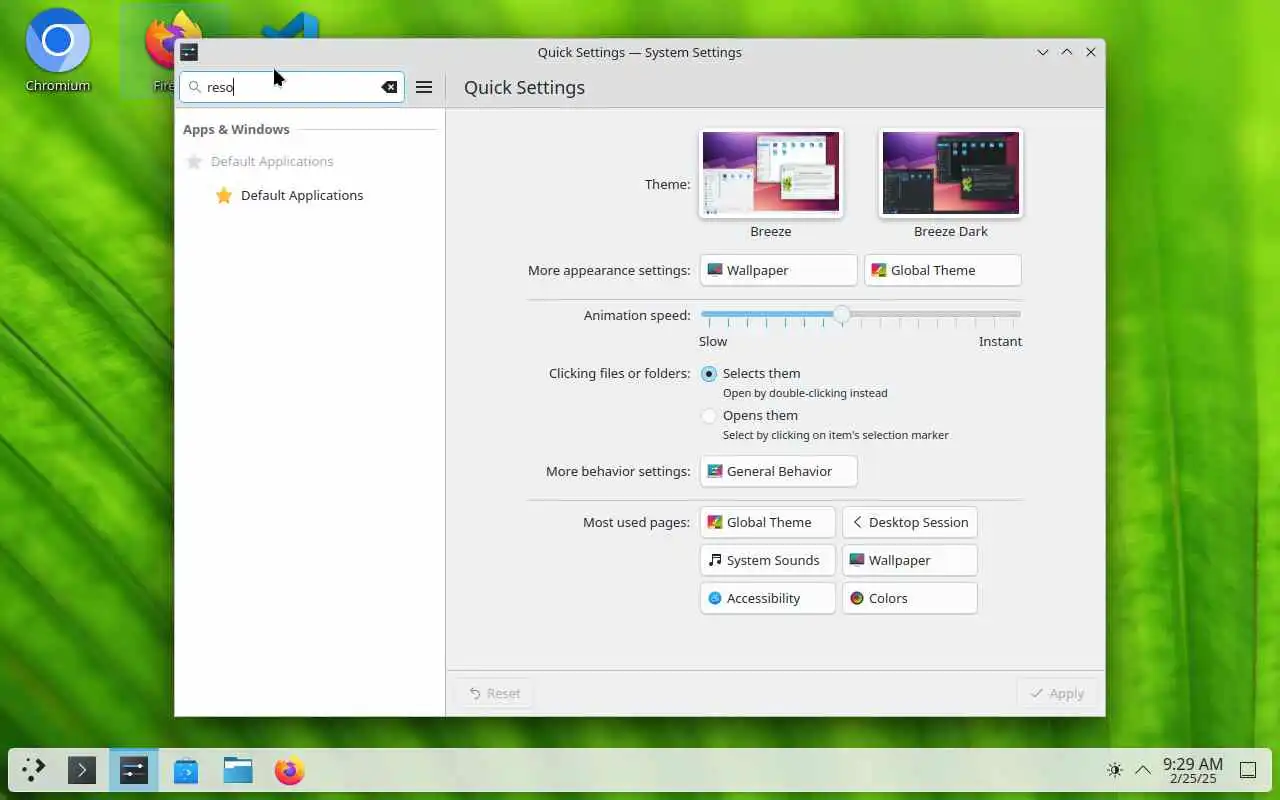Open System Sounds page

pyautogui.click(x=768, y=560)
